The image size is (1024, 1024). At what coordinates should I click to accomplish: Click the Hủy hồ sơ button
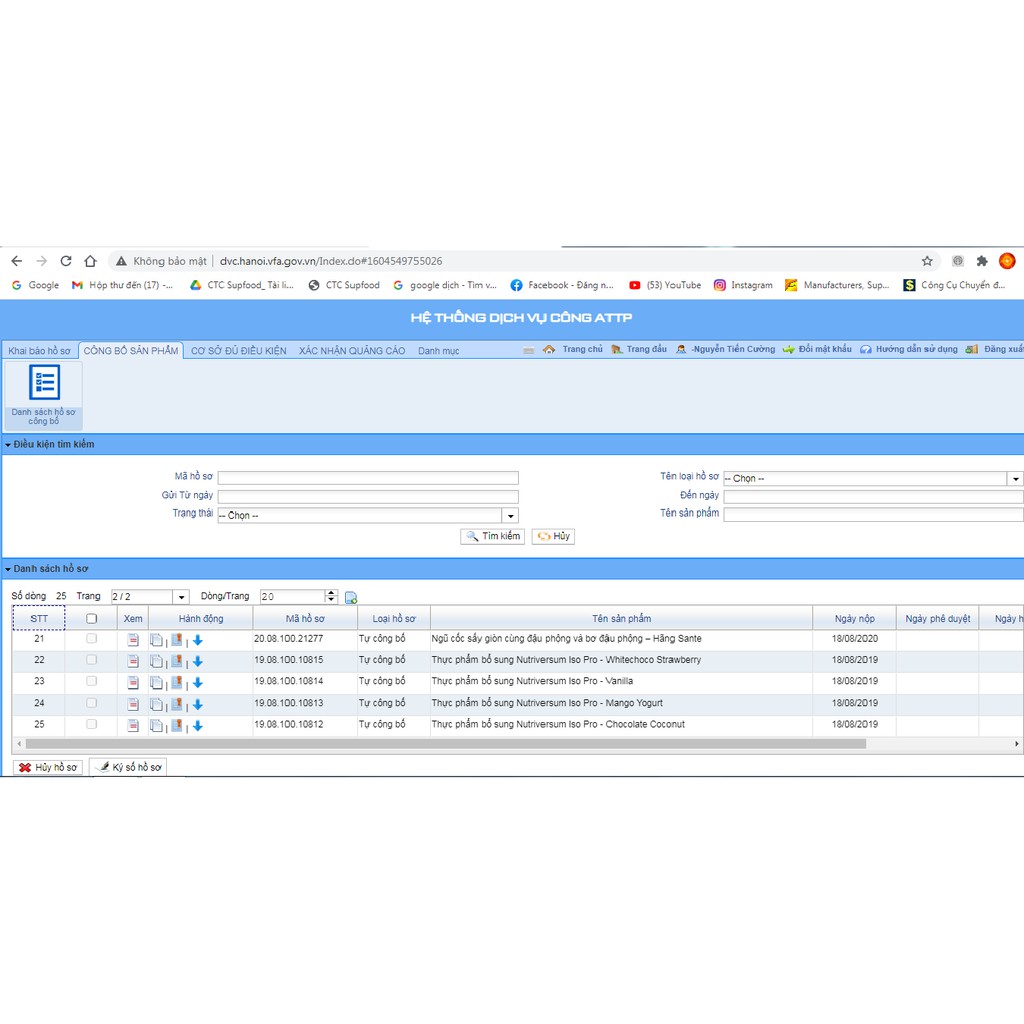48,768
